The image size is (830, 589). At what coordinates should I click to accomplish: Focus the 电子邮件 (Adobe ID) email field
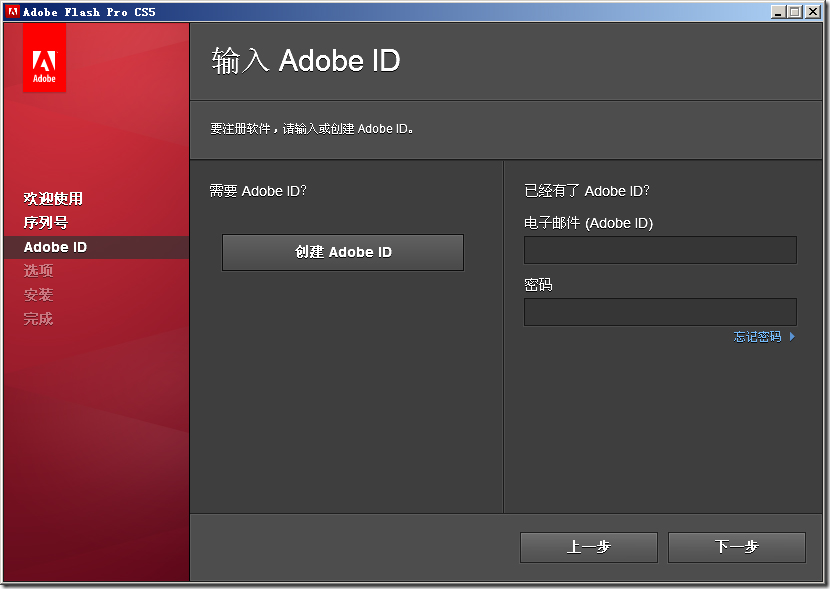point(660,250)
